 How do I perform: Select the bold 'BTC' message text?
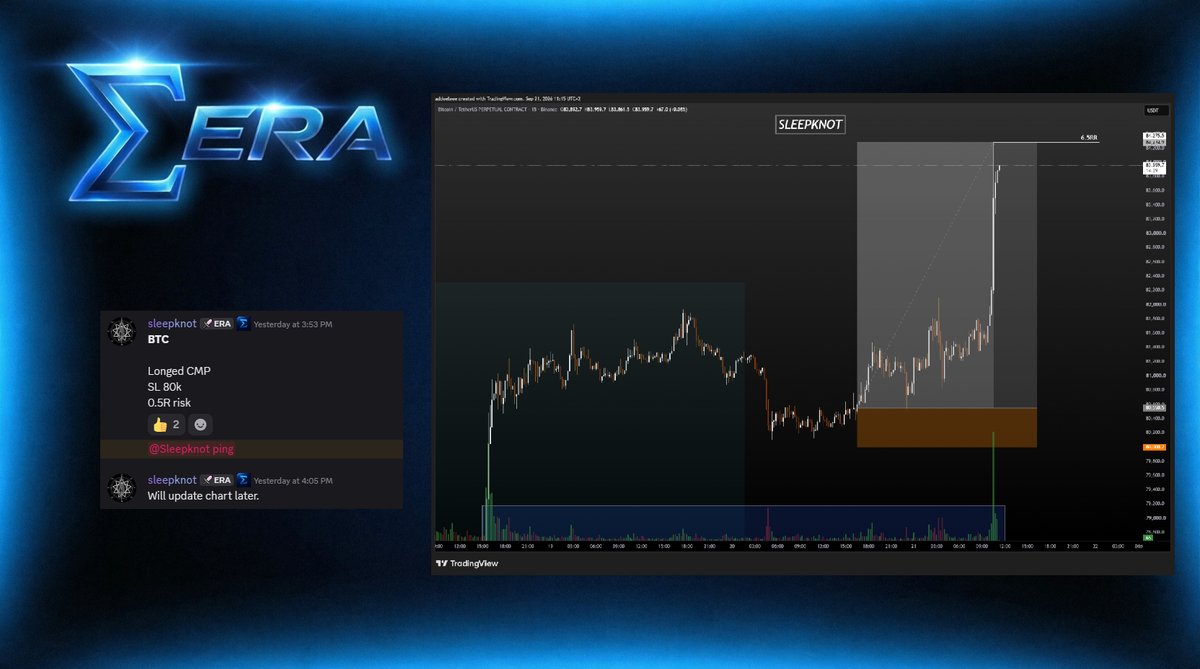pos(158,340)
